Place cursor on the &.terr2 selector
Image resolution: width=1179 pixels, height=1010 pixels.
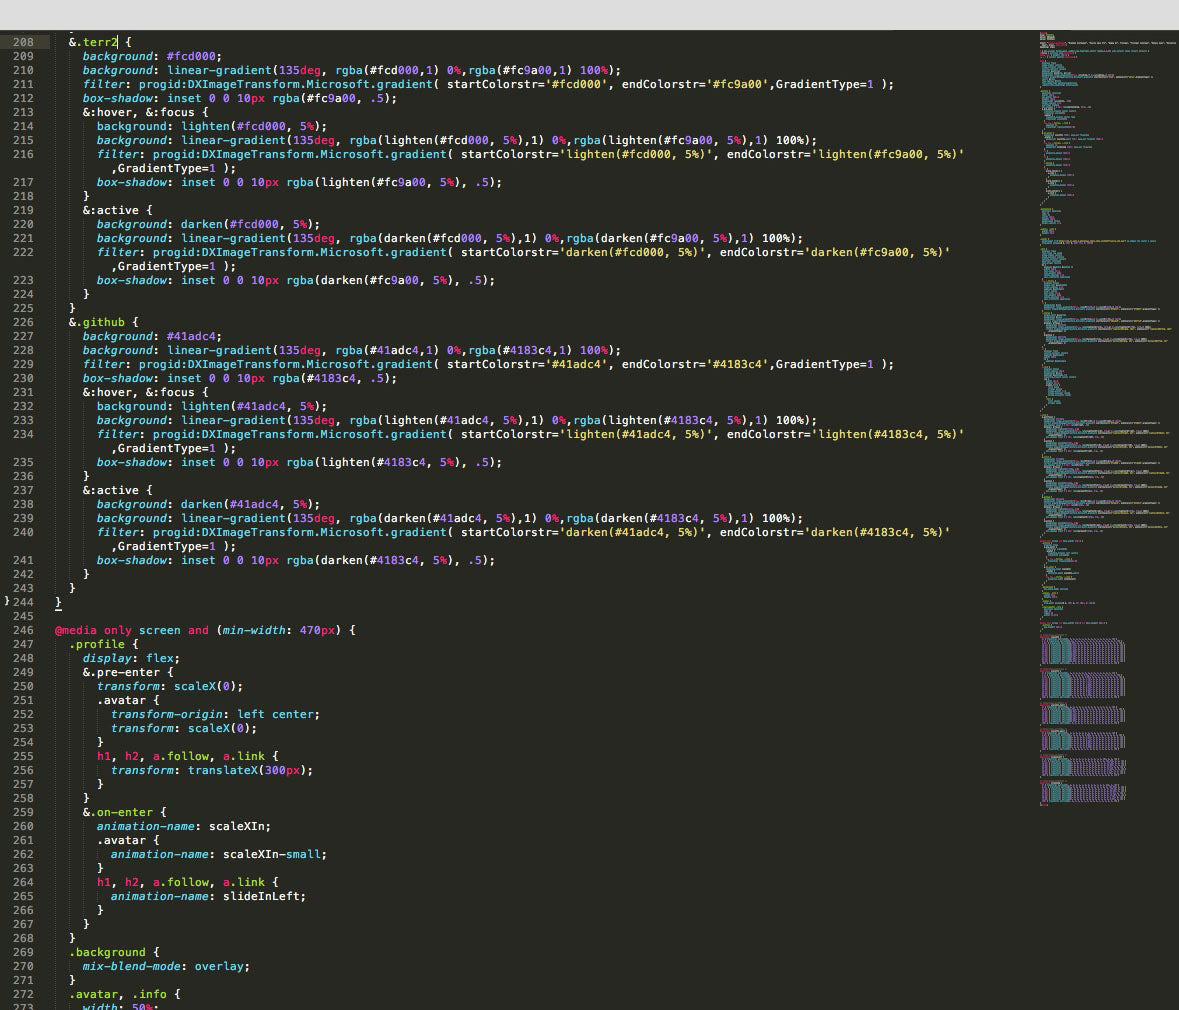point(93,42)
